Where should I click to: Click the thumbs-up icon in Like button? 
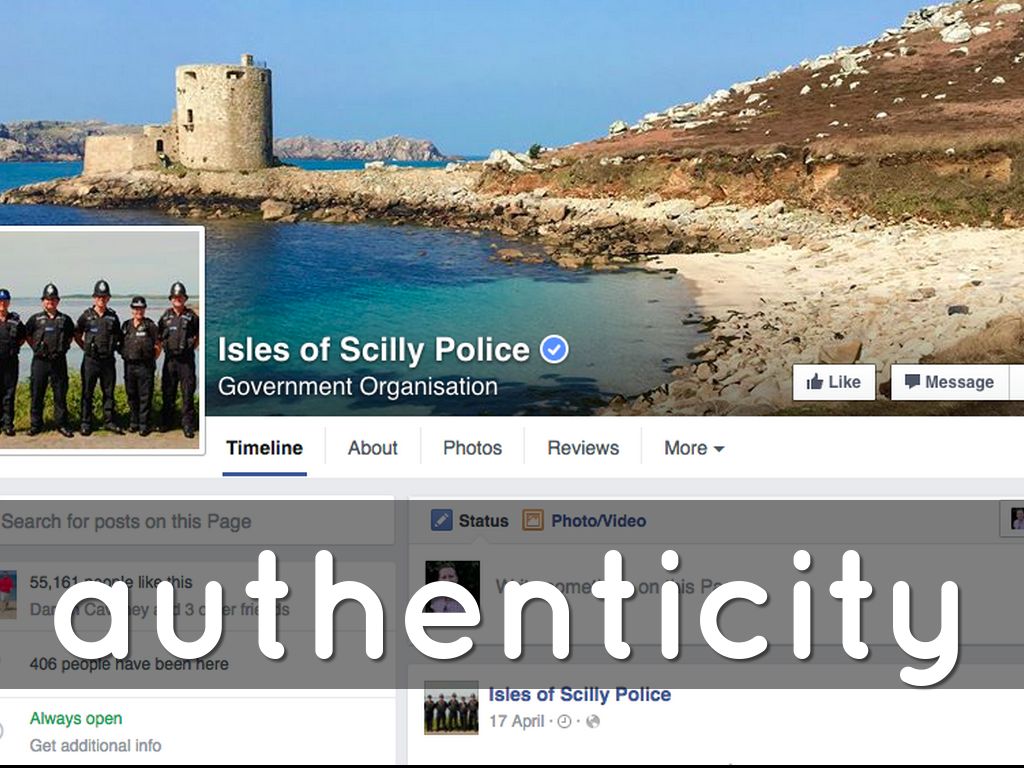pyautogui.click(x=814, y=382)
